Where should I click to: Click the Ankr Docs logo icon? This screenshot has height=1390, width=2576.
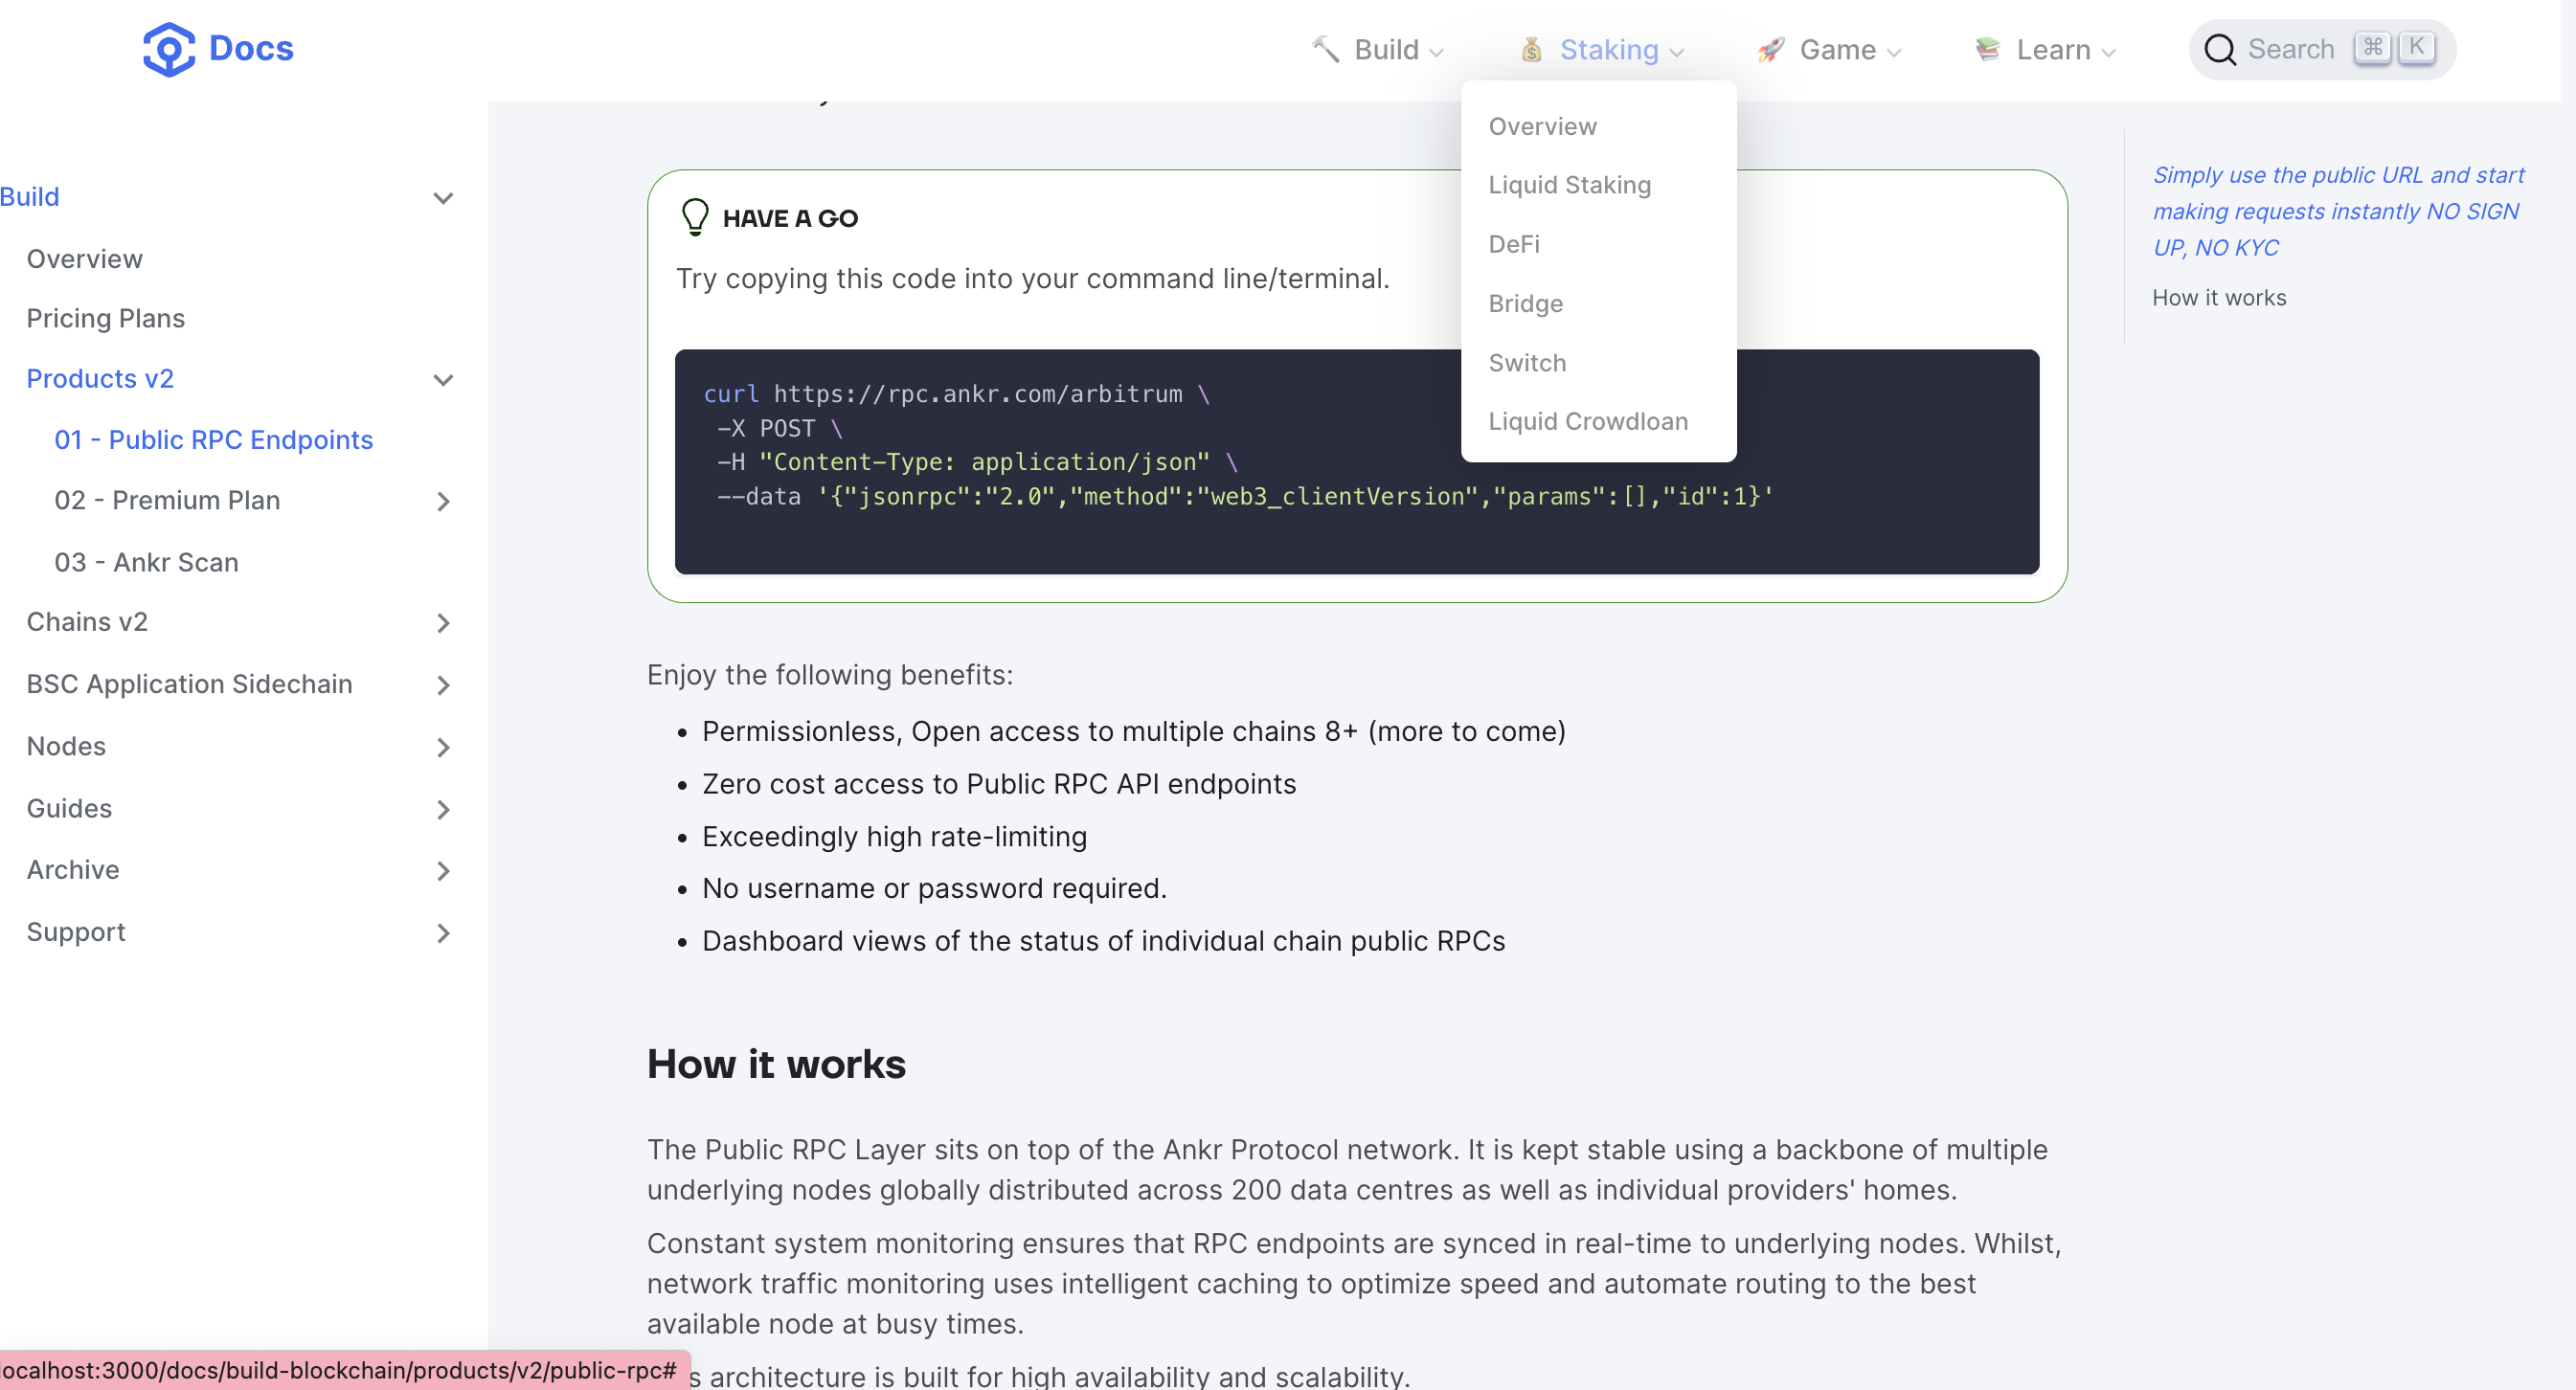point(168,49)
